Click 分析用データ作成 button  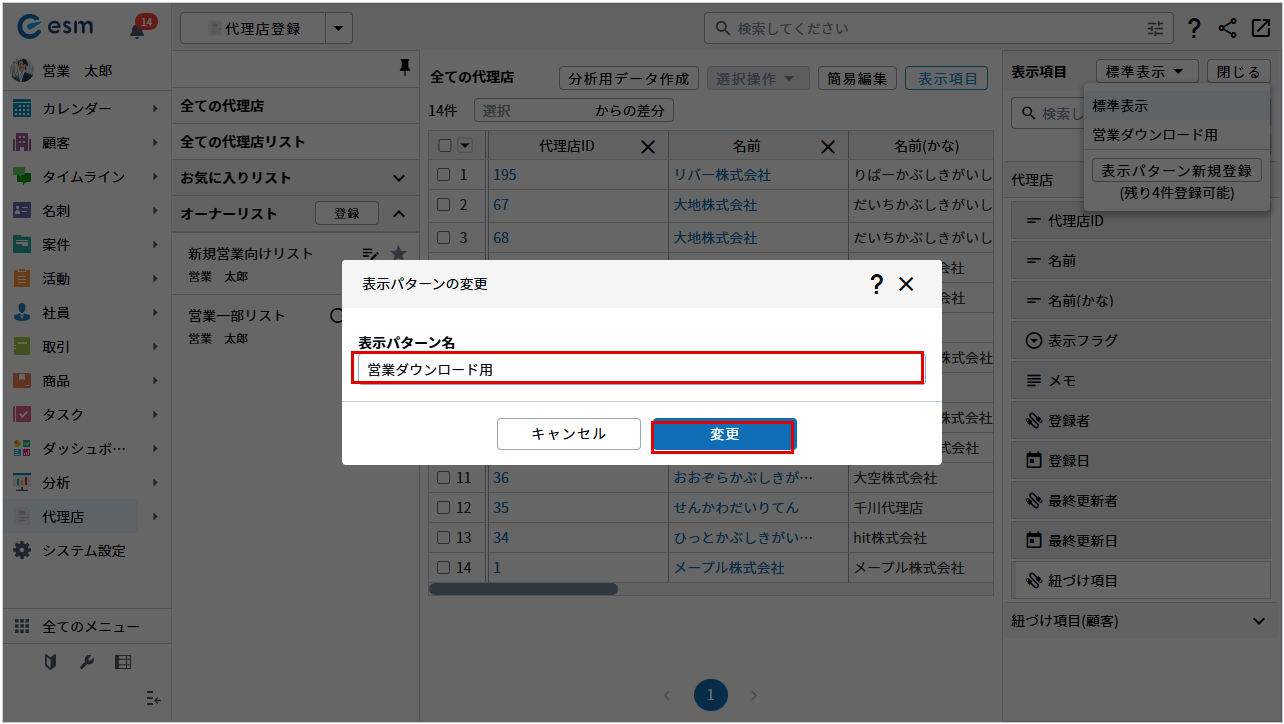(629, 79)
